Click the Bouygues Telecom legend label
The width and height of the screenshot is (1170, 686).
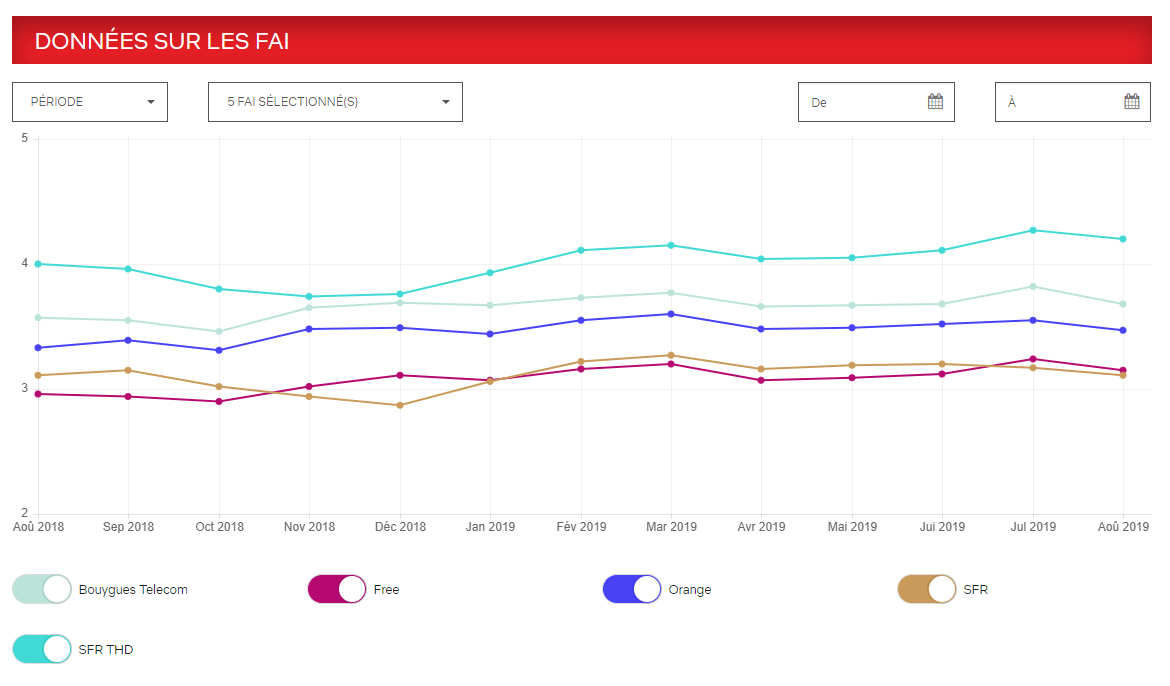click(x=133, y=590)
